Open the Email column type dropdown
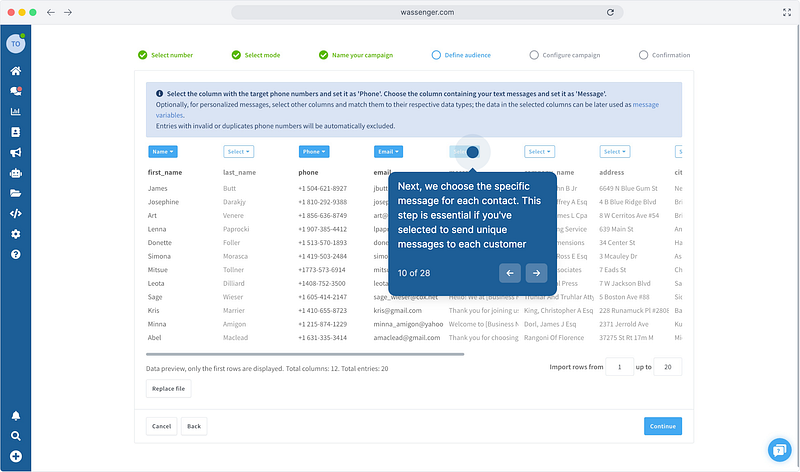This screenshot has height=472, width=800. point(389,152)
